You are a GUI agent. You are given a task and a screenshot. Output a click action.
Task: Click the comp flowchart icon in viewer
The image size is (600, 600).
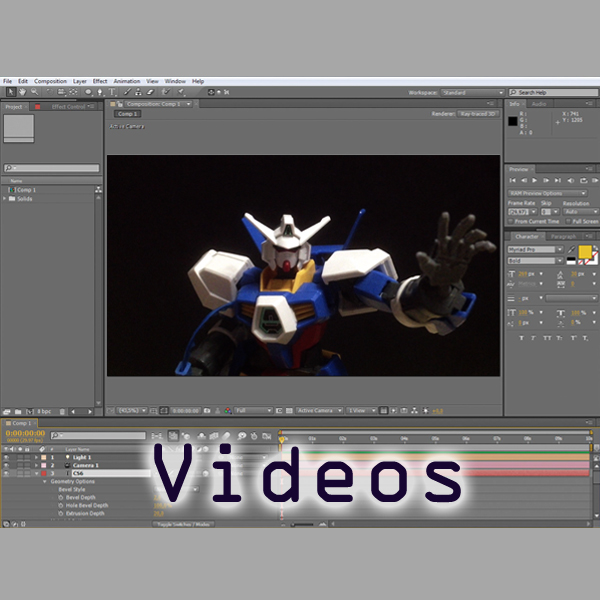point(414,411)
